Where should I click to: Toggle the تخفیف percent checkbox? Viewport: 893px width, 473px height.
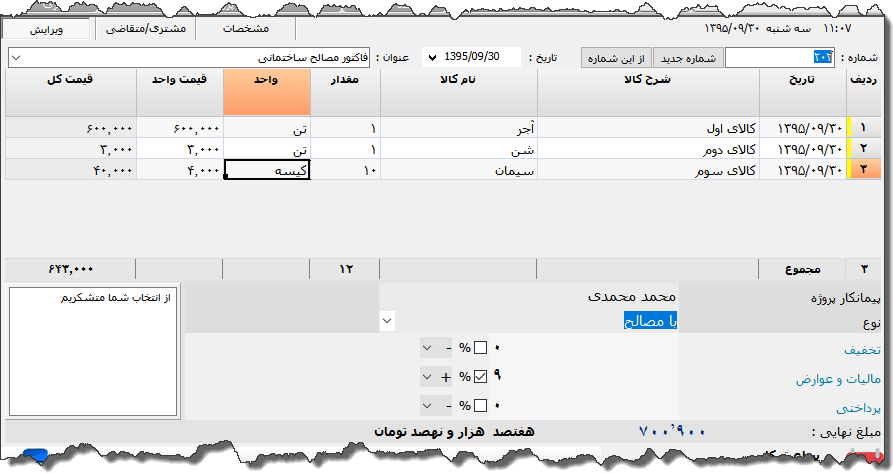point(481,347)
